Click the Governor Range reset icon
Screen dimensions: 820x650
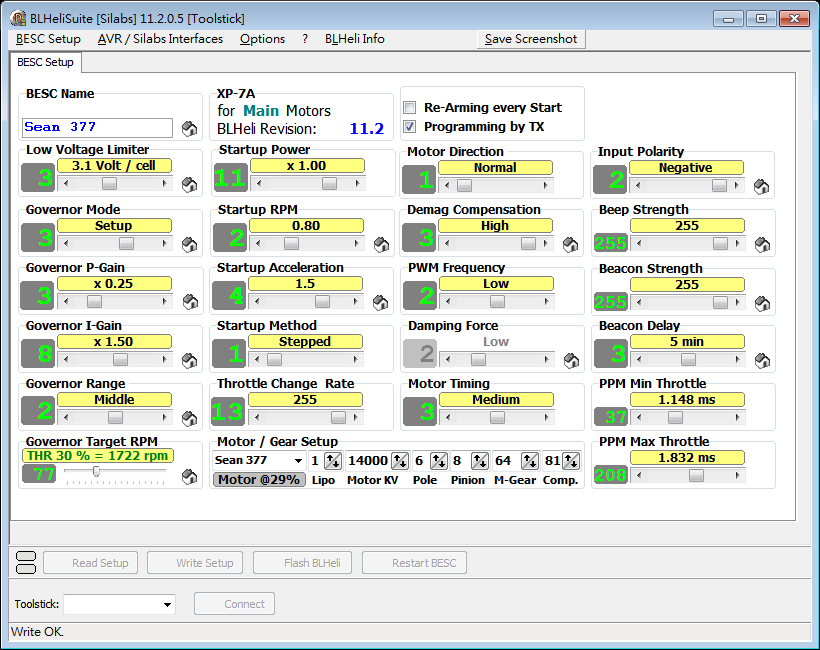[x=189, y=418]
